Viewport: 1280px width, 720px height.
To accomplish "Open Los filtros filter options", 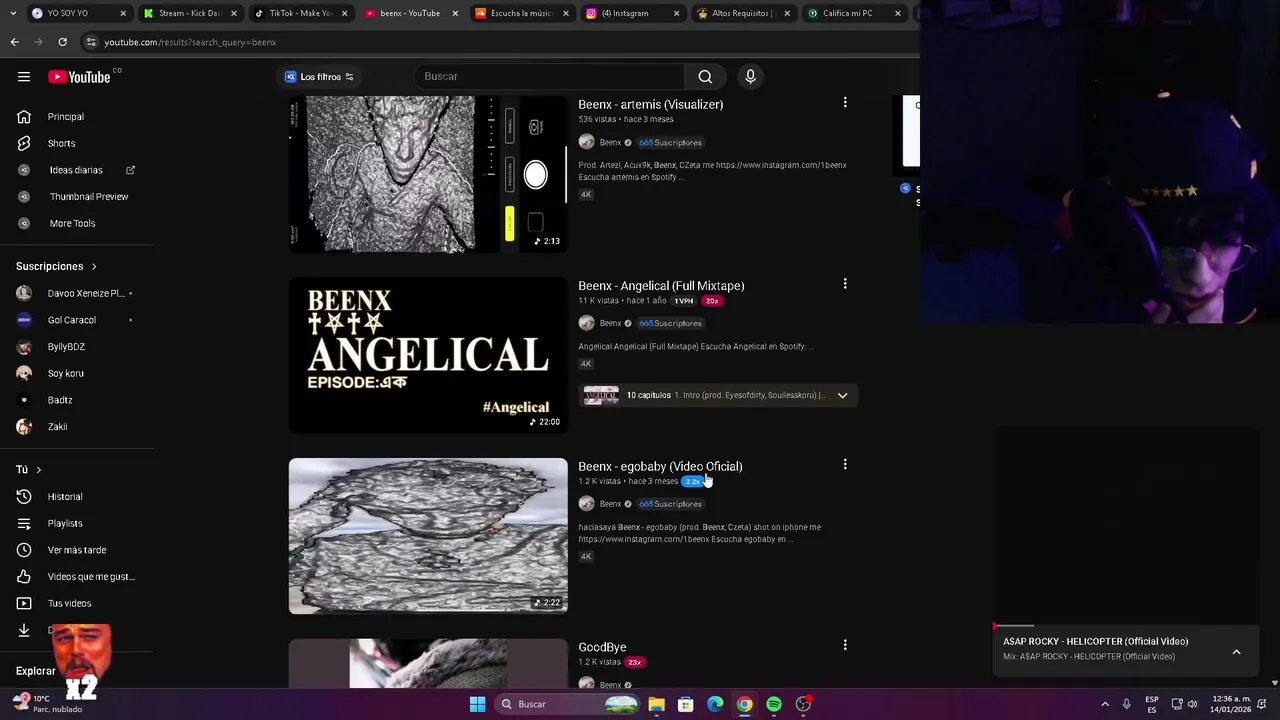I will point(319,77).
